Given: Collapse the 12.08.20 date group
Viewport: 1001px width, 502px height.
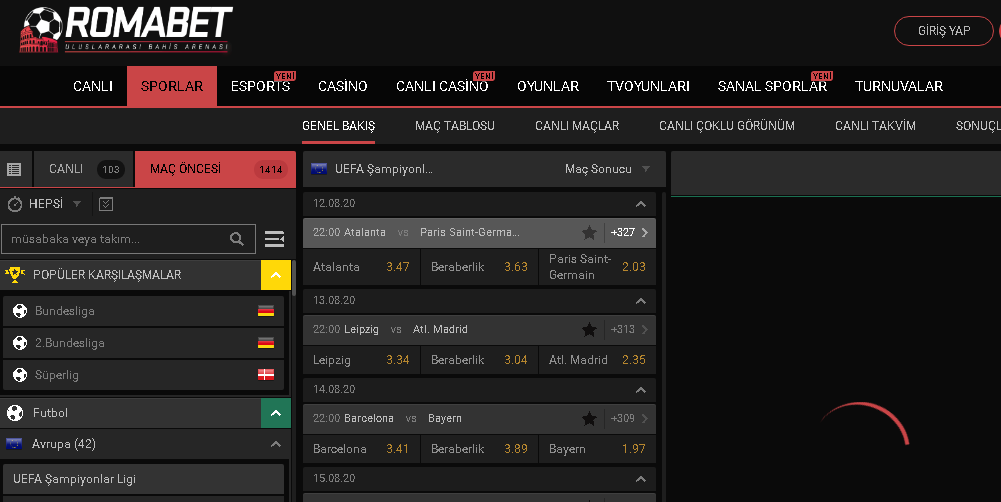Looking at the screenshot, I should pos(641,204).
